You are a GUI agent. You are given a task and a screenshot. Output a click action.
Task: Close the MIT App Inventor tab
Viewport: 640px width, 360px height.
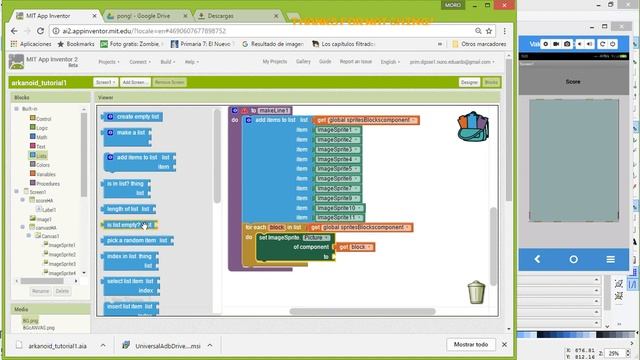[94, 16]
